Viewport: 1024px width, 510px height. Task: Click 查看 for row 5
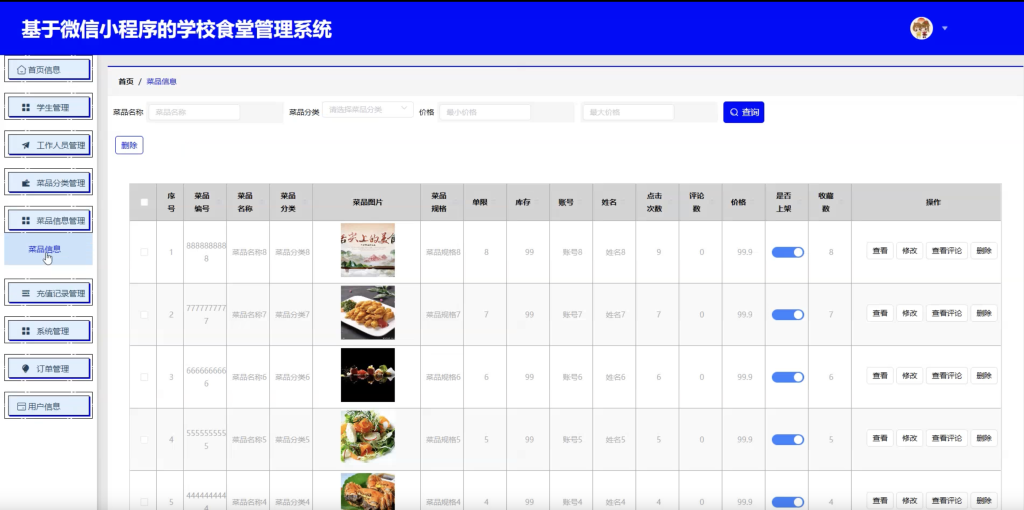[880, 501]
